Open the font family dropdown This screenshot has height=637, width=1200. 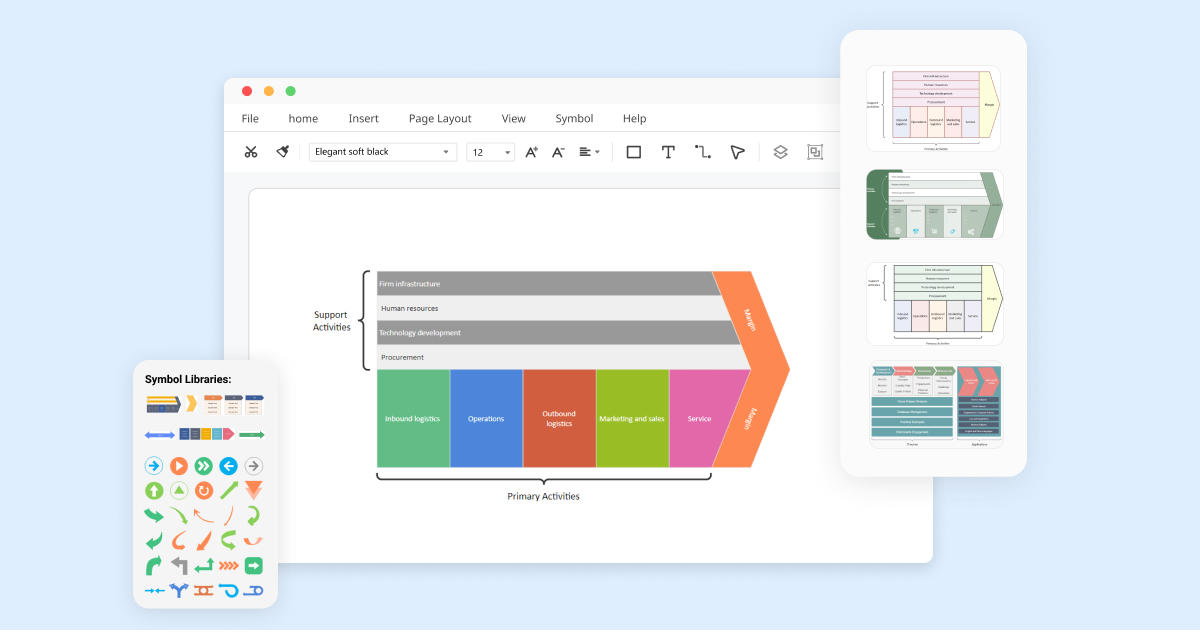pyautogui.click(x=383, y=151)
